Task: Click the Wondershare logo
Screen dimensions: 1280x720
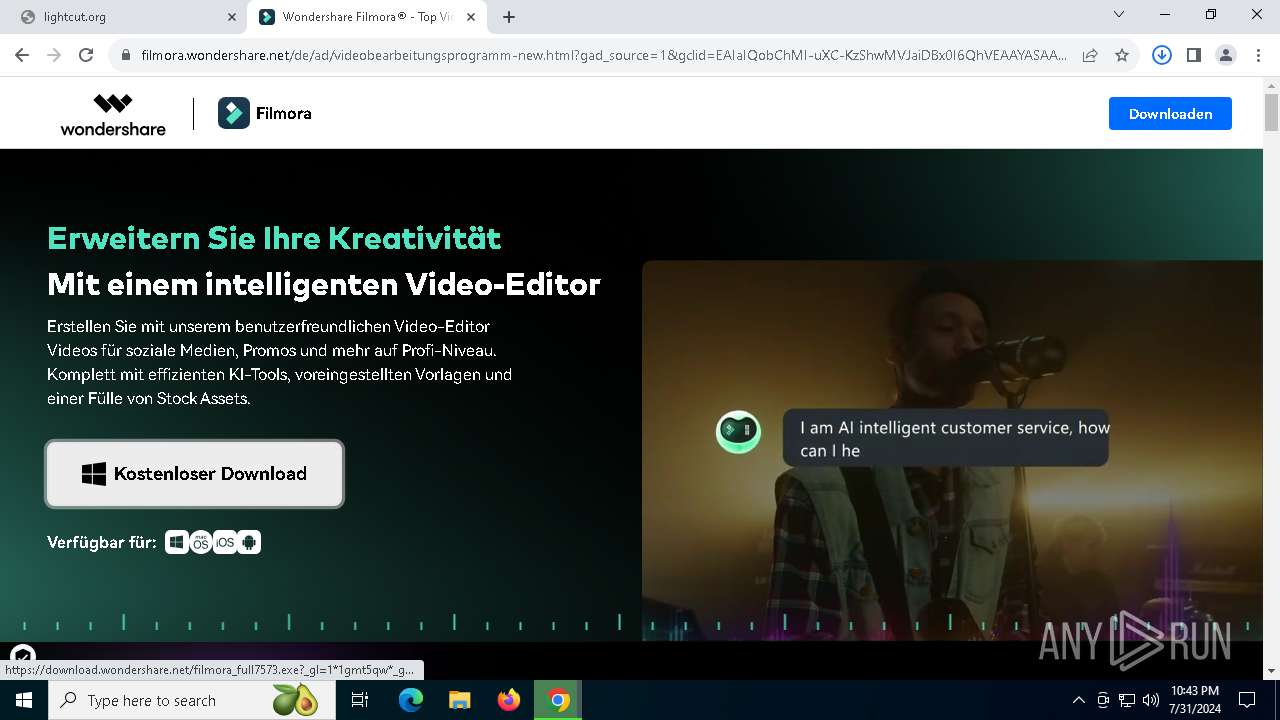Action: pyautogui.click(x=113, y=114)
